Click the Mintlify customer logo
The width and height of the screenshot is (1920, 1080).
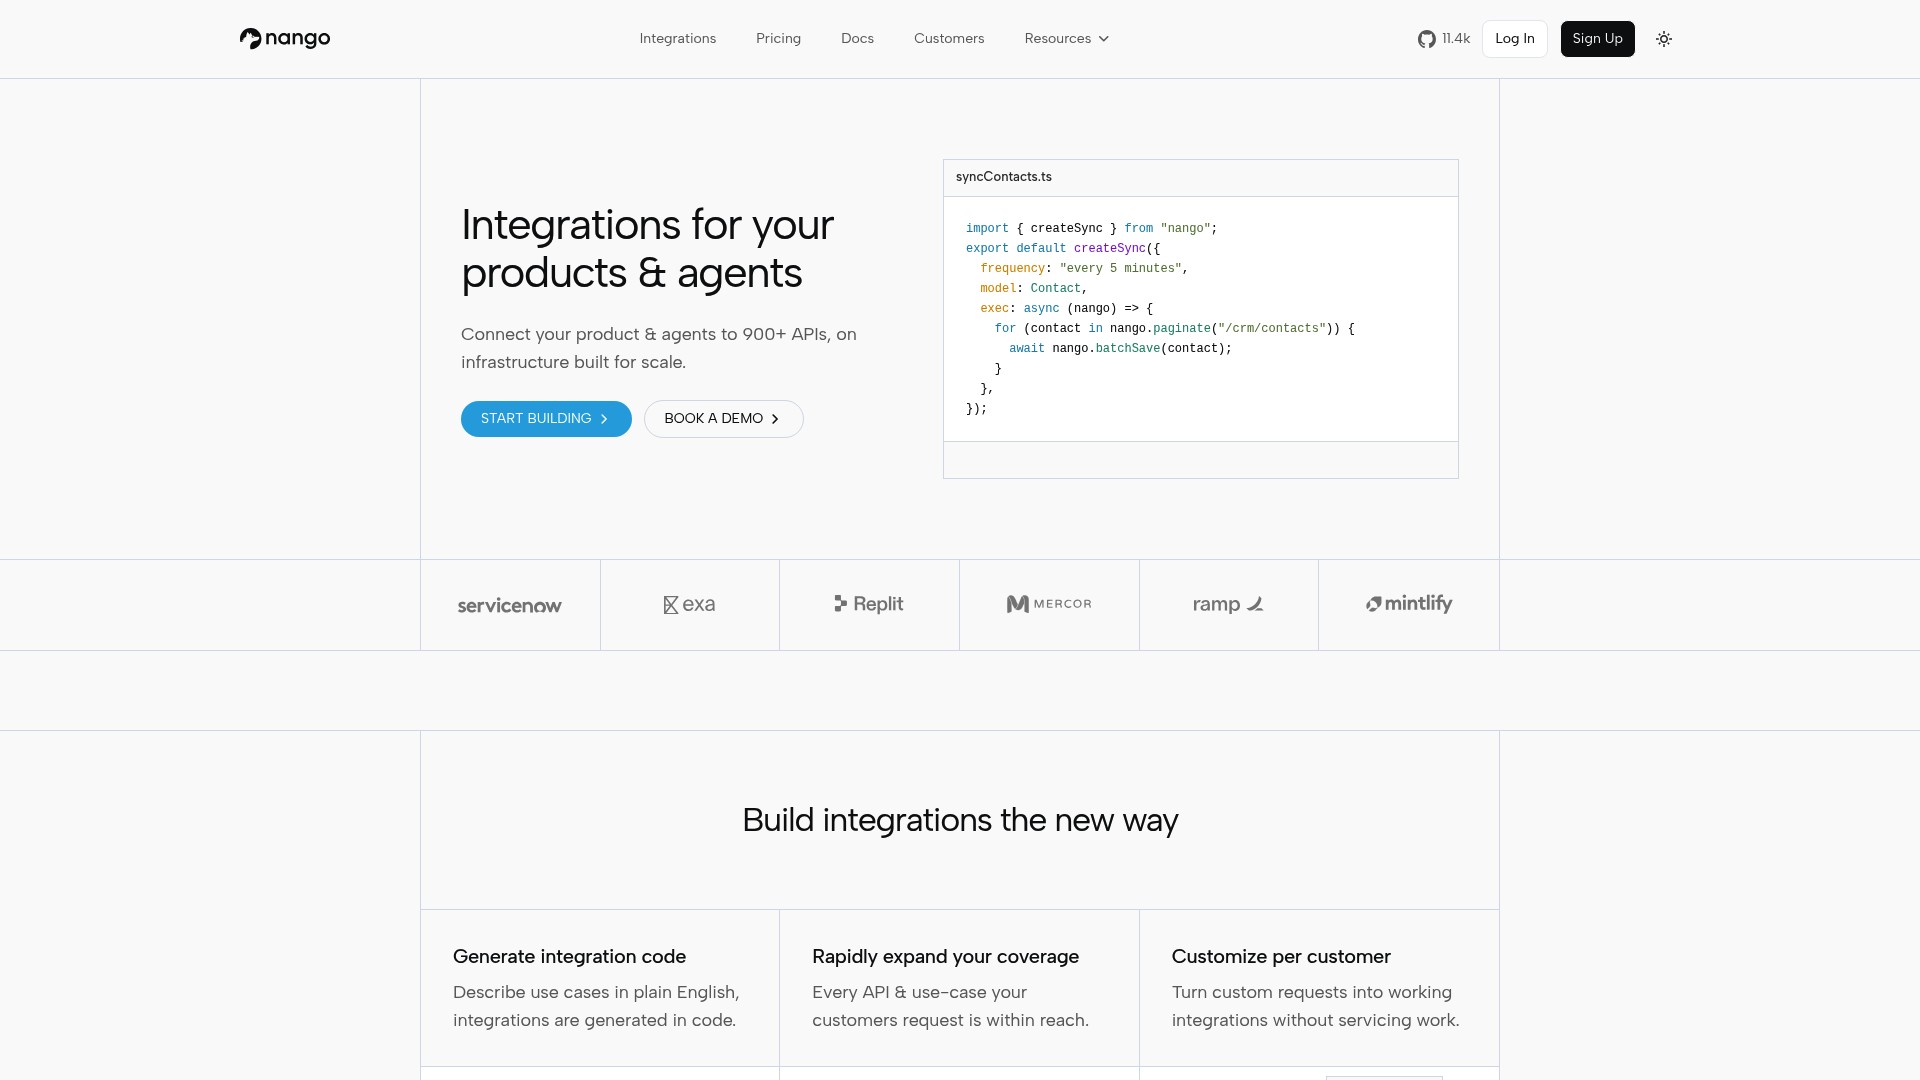click(x=1409, y=604)
